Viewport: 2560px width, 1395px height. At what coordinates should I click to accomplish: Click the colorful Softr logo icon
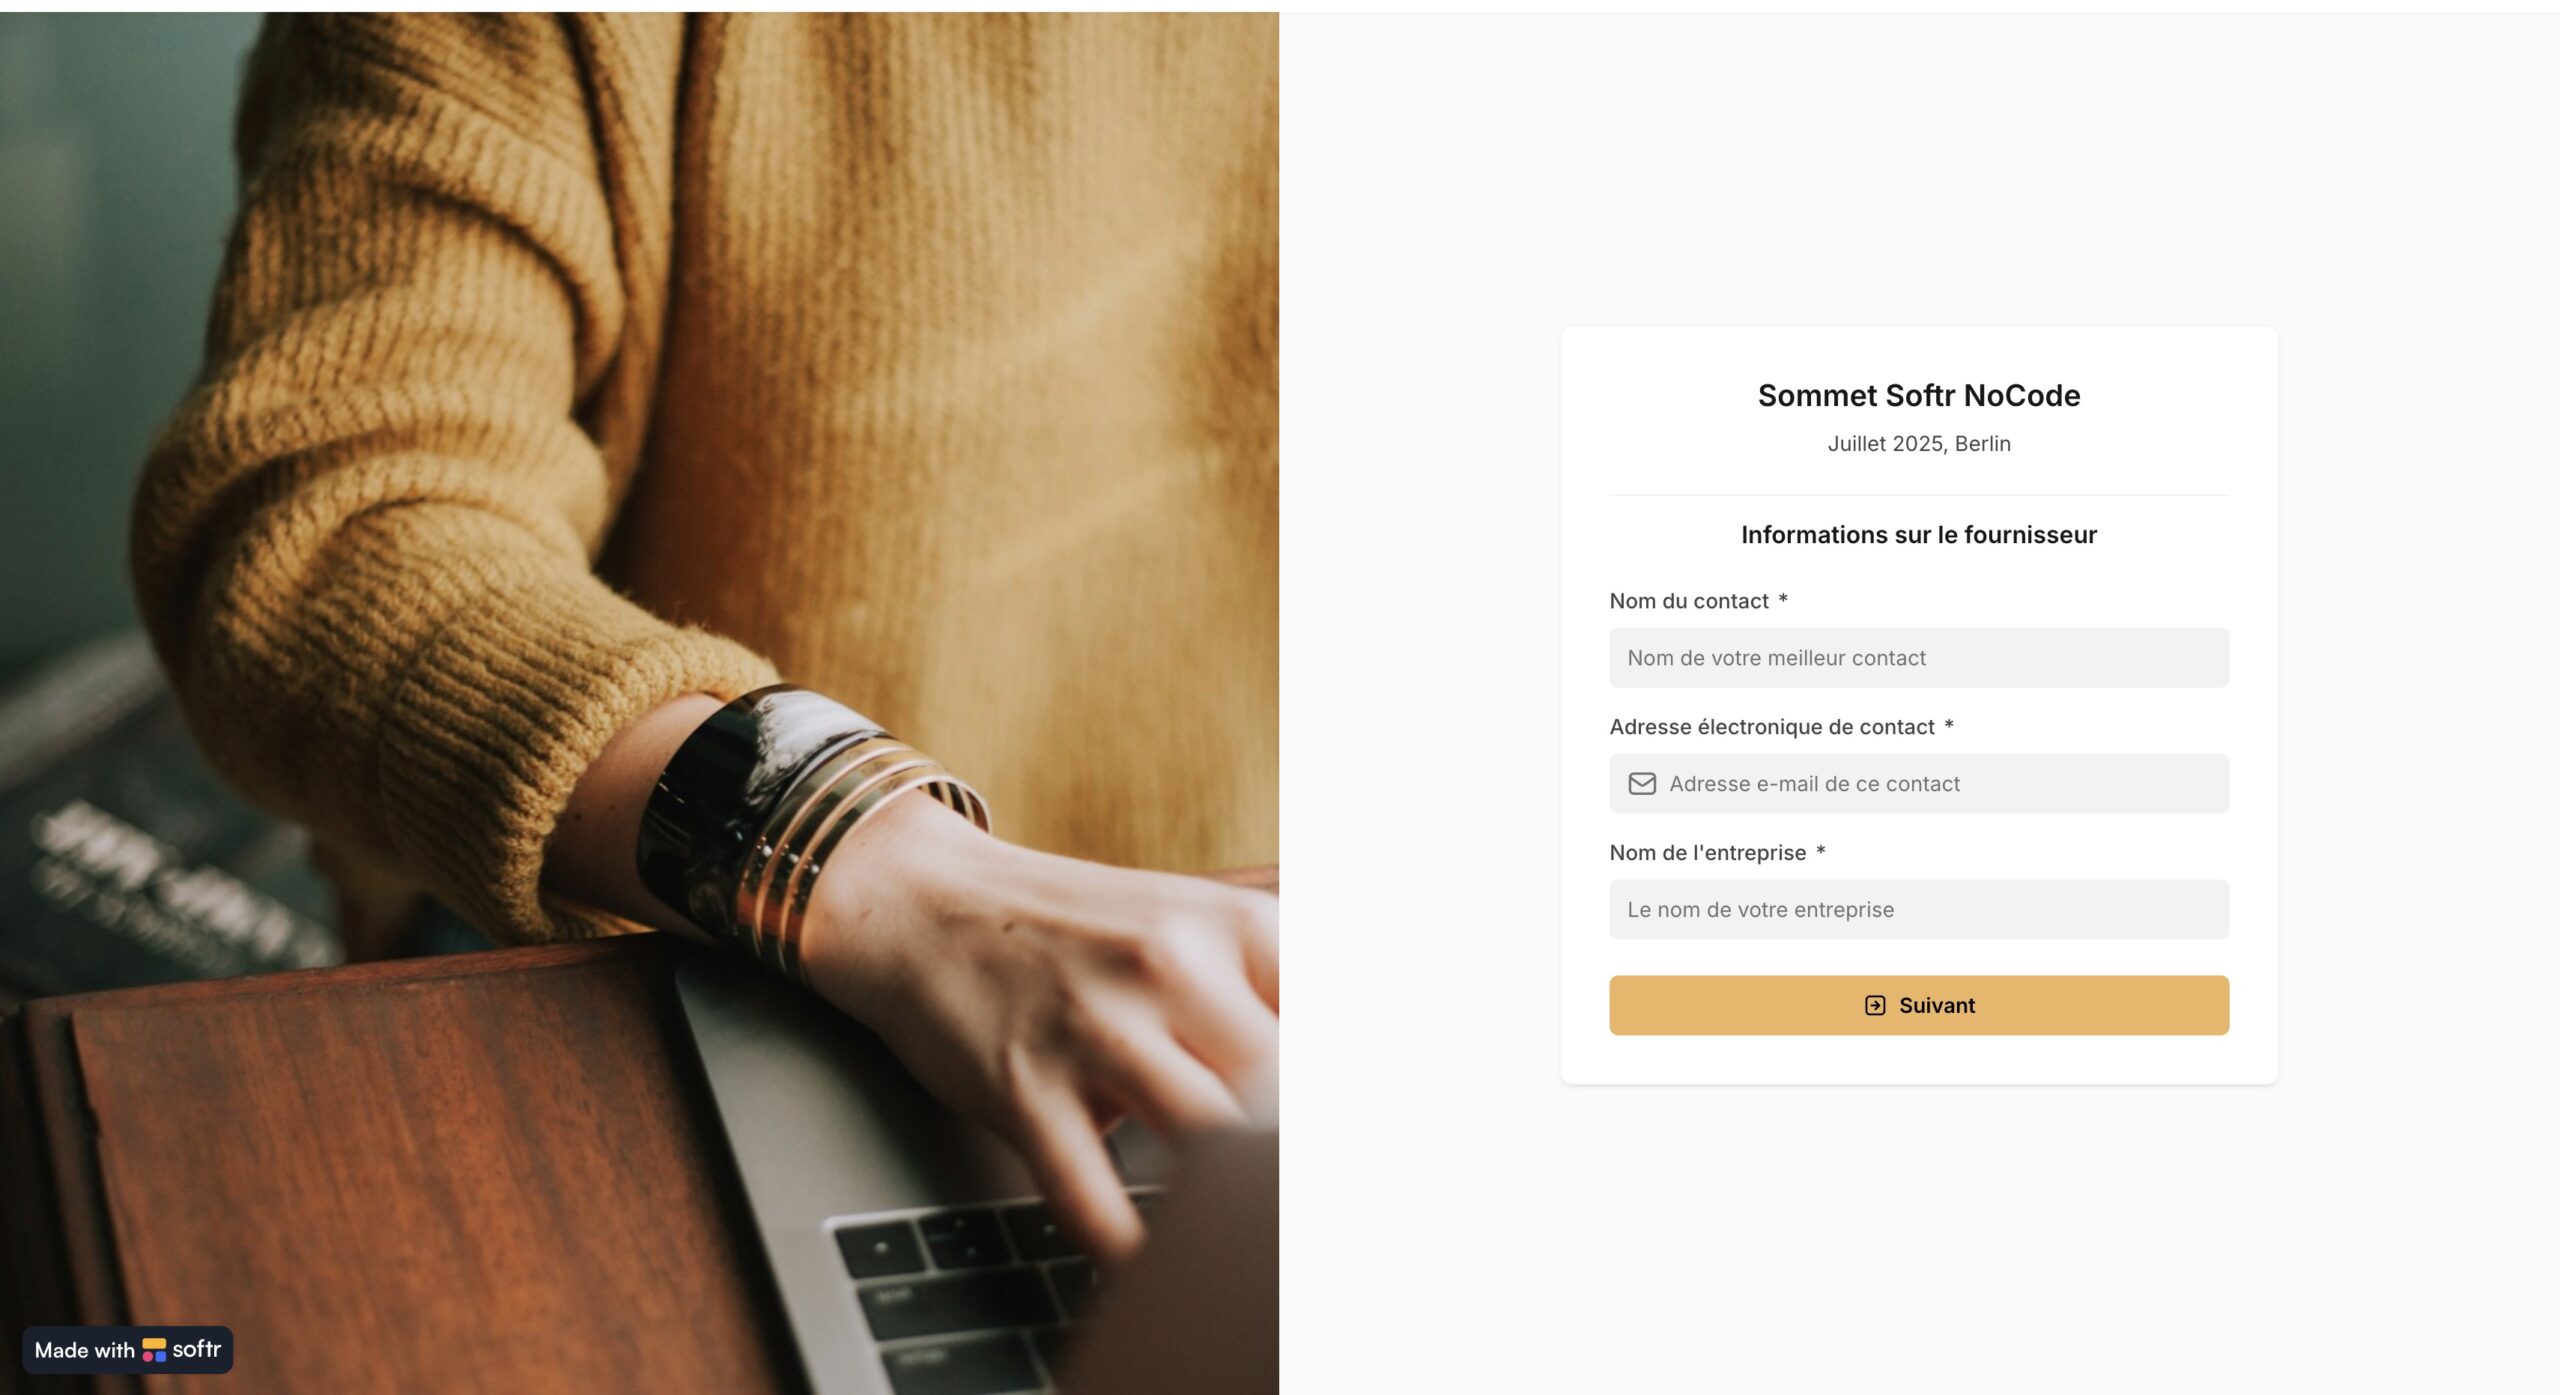[154, 1350]
